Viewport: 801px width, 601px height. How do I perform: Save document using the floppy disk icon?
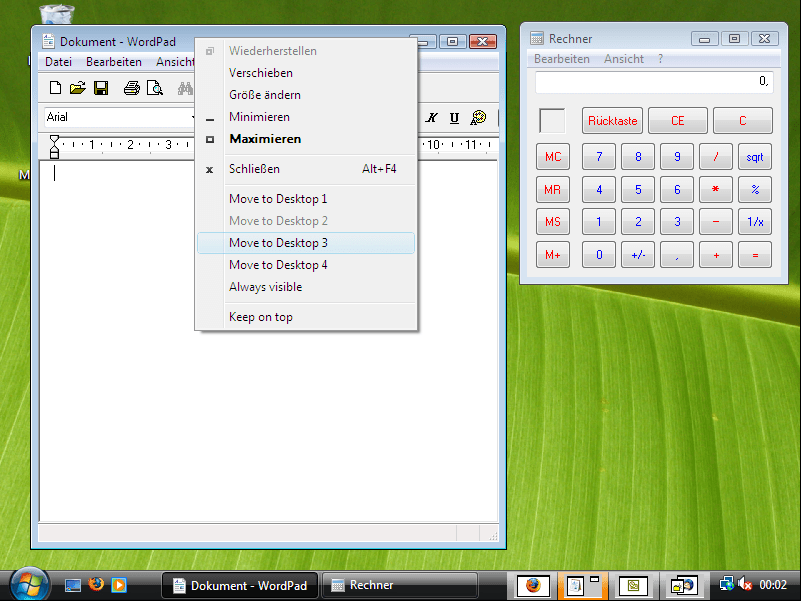[101, 88]
